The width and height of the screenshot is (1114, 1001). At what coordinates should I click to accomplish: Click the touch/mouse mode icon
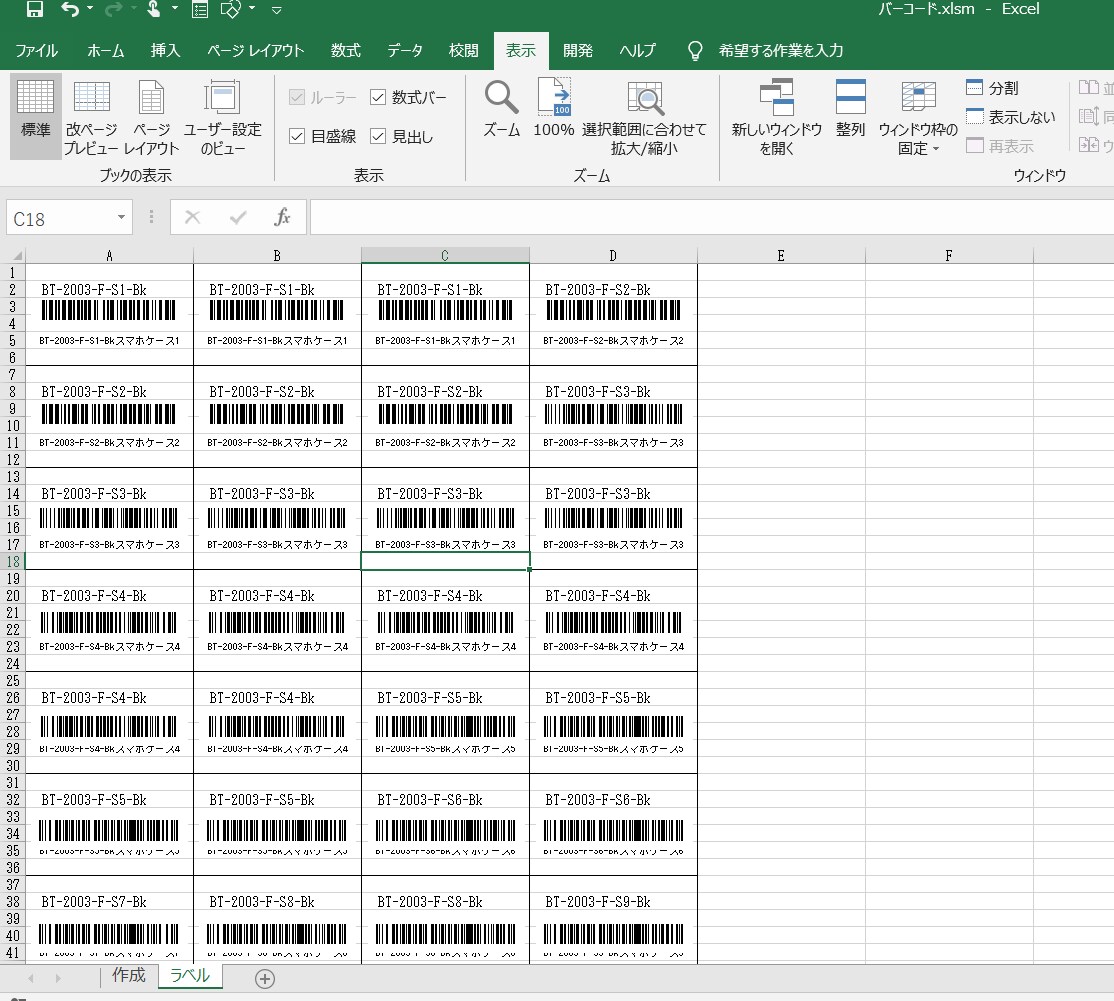[153, 9]
